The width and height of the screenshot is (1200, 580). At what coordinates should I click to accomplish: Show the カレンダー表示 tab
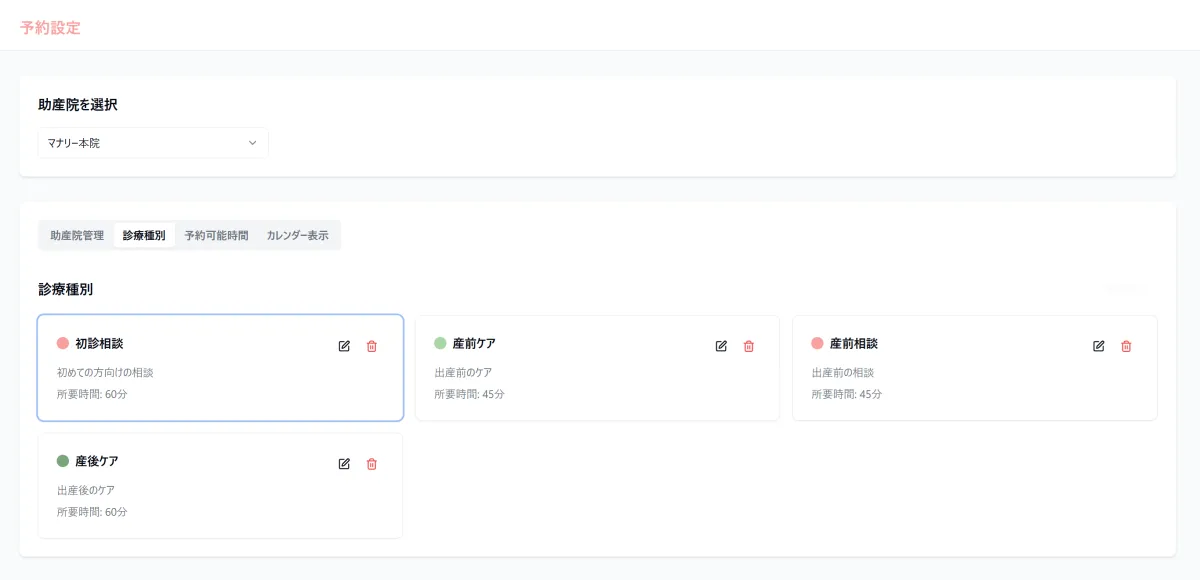(x=297, y=236)
